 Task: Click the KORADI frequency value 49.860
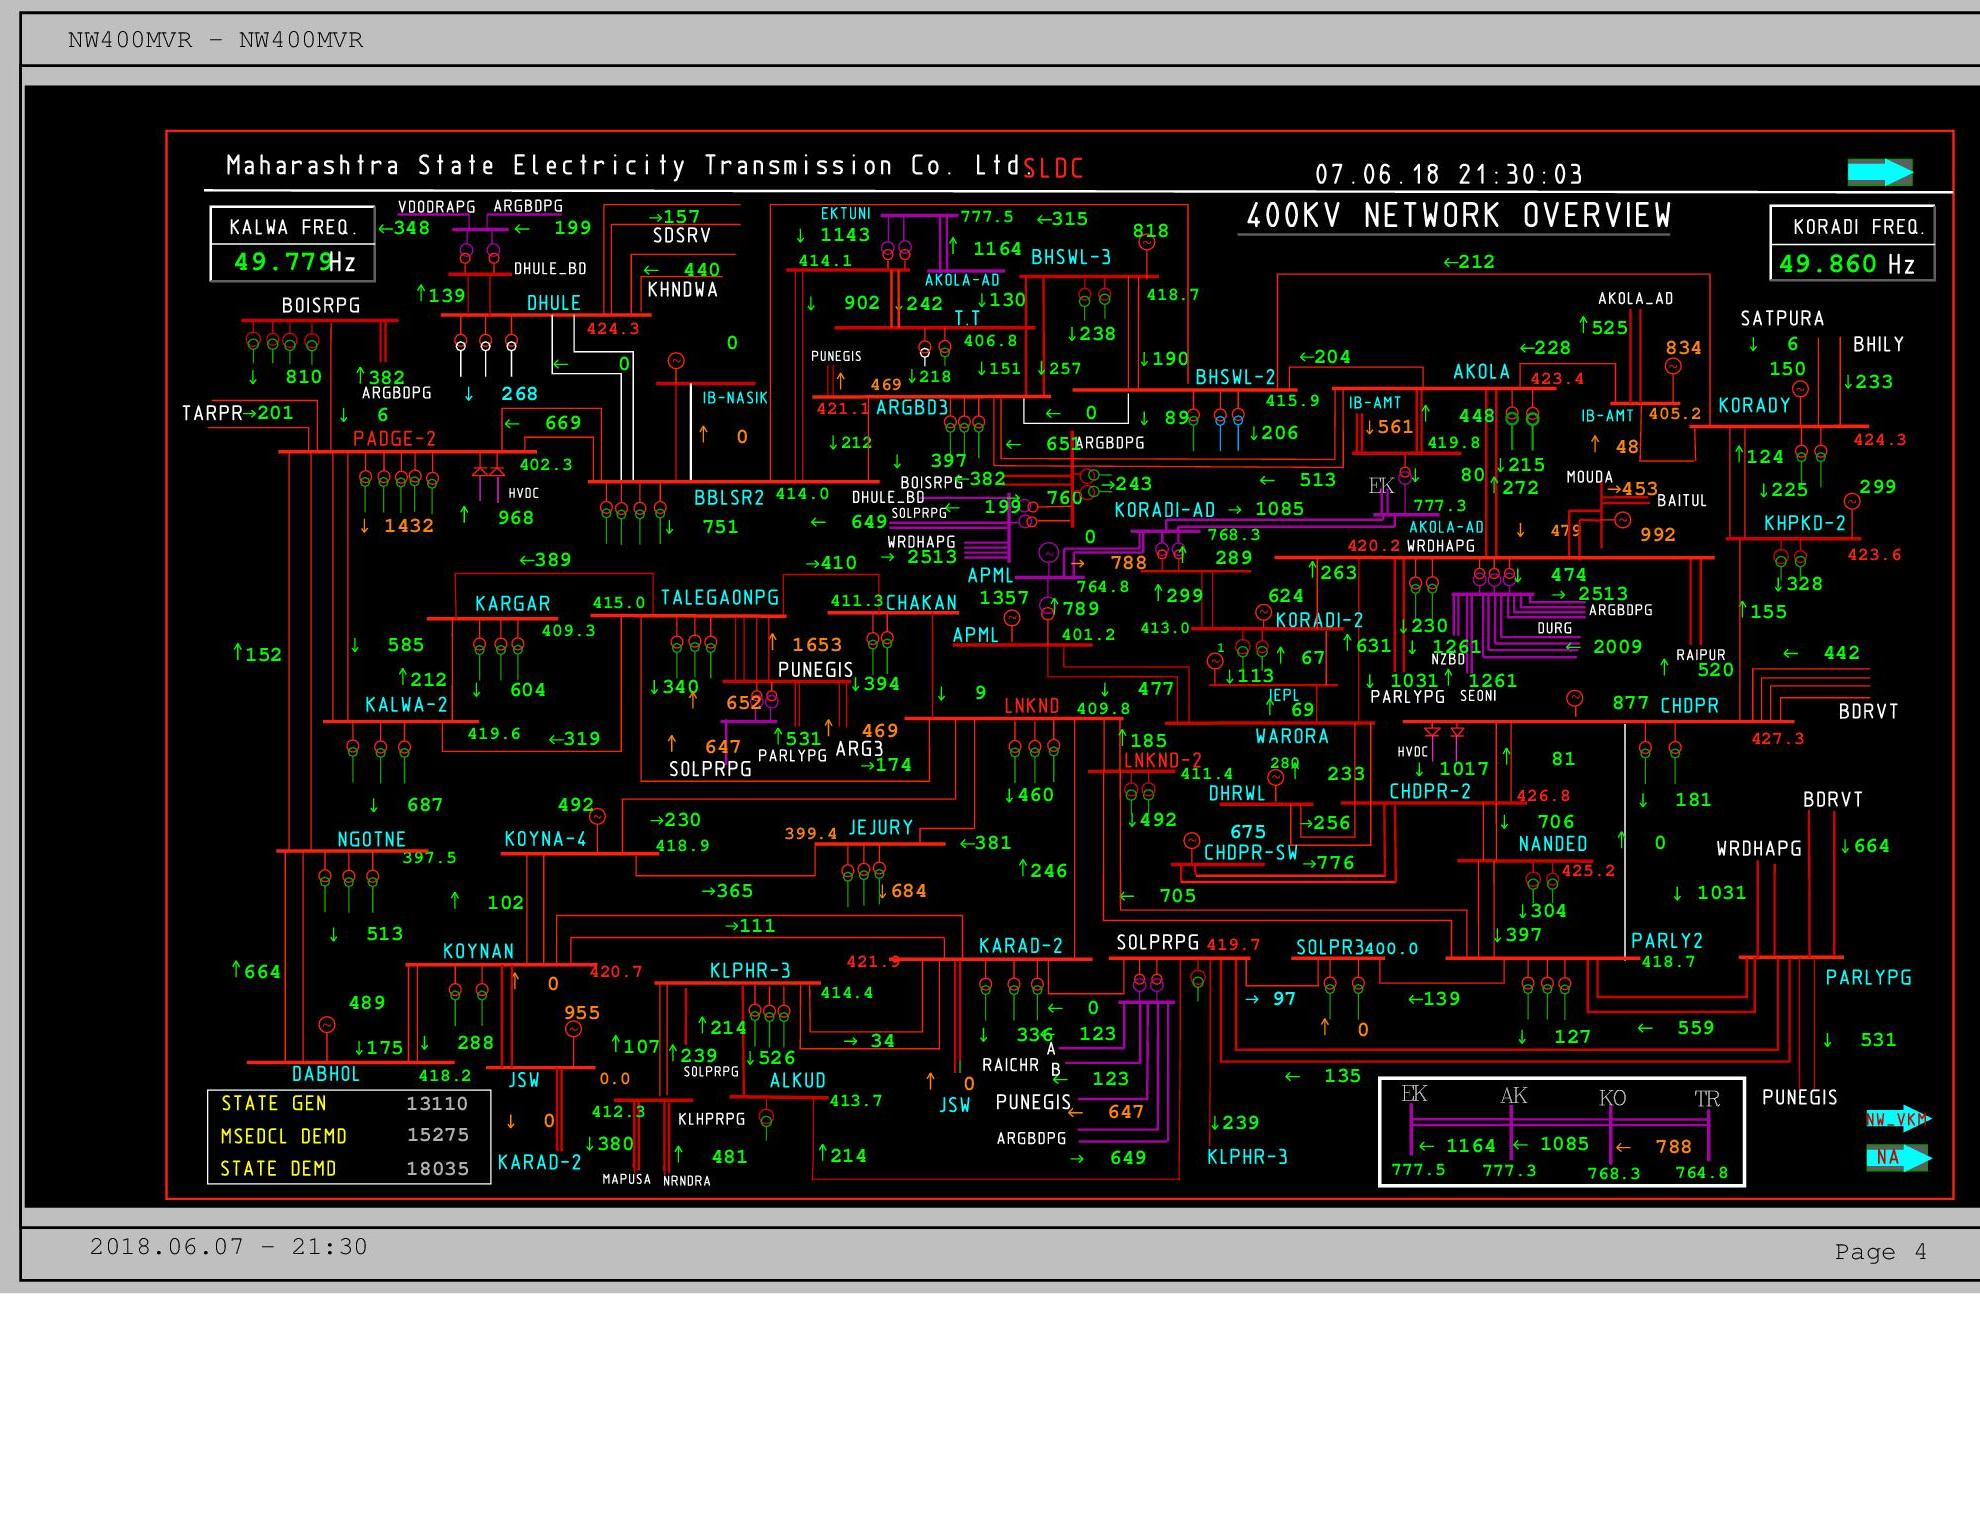pyautogui.click(x=1827, y=264)
